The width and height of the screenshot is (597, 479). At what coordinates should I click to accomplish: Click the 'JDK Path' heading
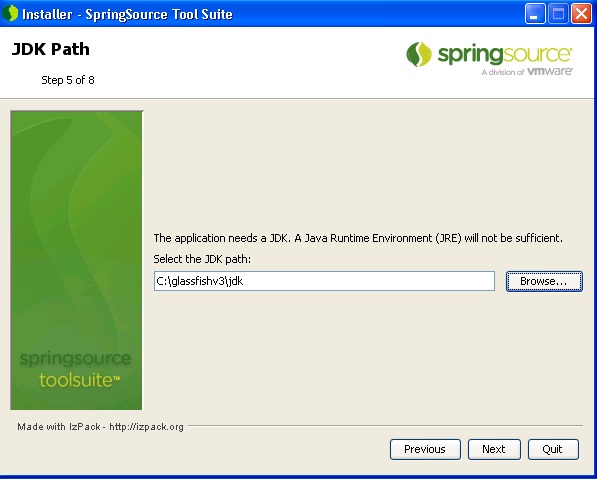pyautogui.click(x=51, y=49)
